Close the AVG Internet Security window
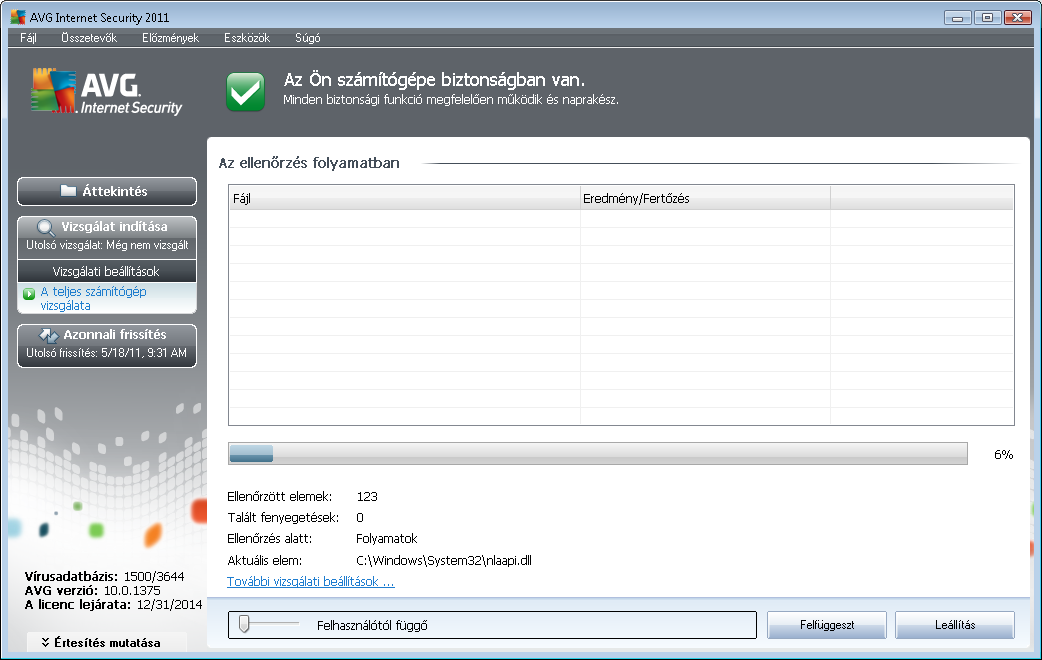Viewport: 1042px width, 660px height. (x=1017, y=18)
